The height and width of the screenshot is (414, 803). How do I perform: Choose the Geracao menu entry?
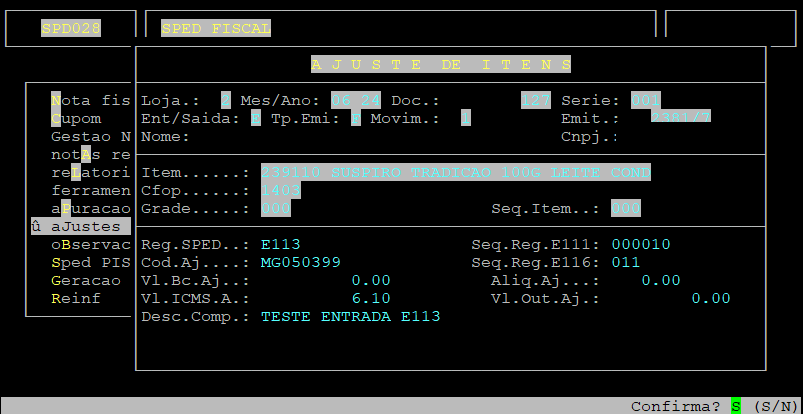tap(86, 280)
